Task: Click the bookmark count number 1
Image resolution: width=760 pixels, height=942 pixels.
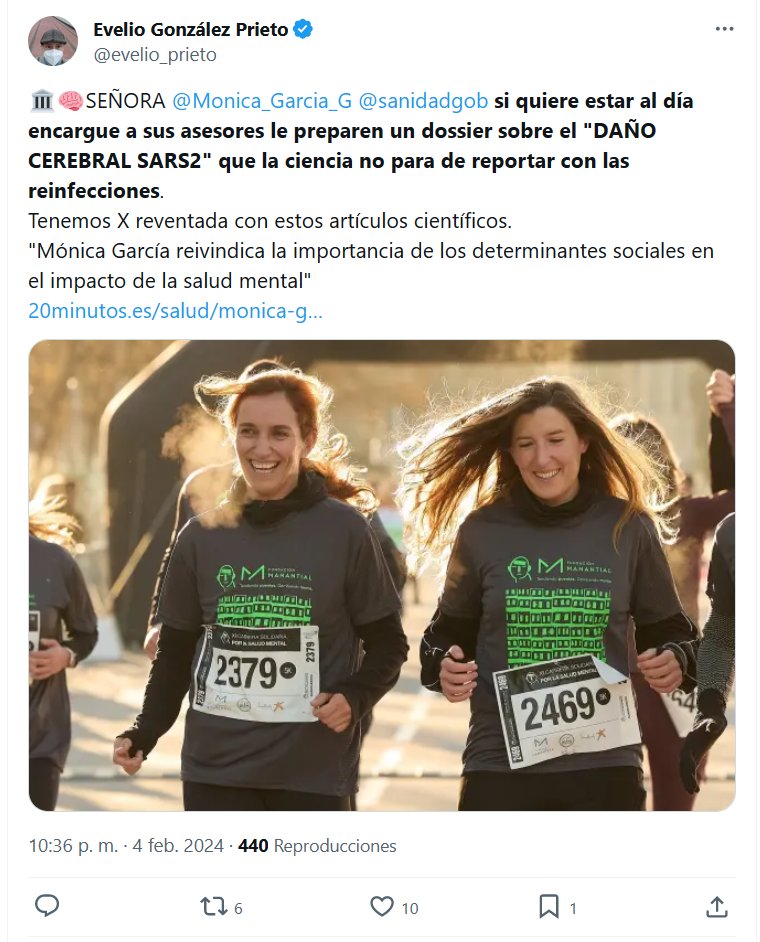Action: [x=573, y=908]
